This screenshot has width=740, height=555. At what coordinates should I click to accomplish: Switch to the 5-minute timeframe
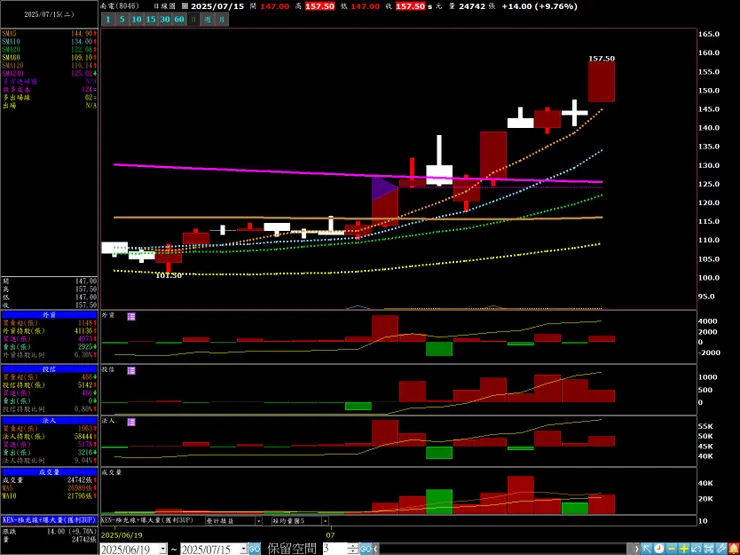pyautogui.click(x=122, y=19)
